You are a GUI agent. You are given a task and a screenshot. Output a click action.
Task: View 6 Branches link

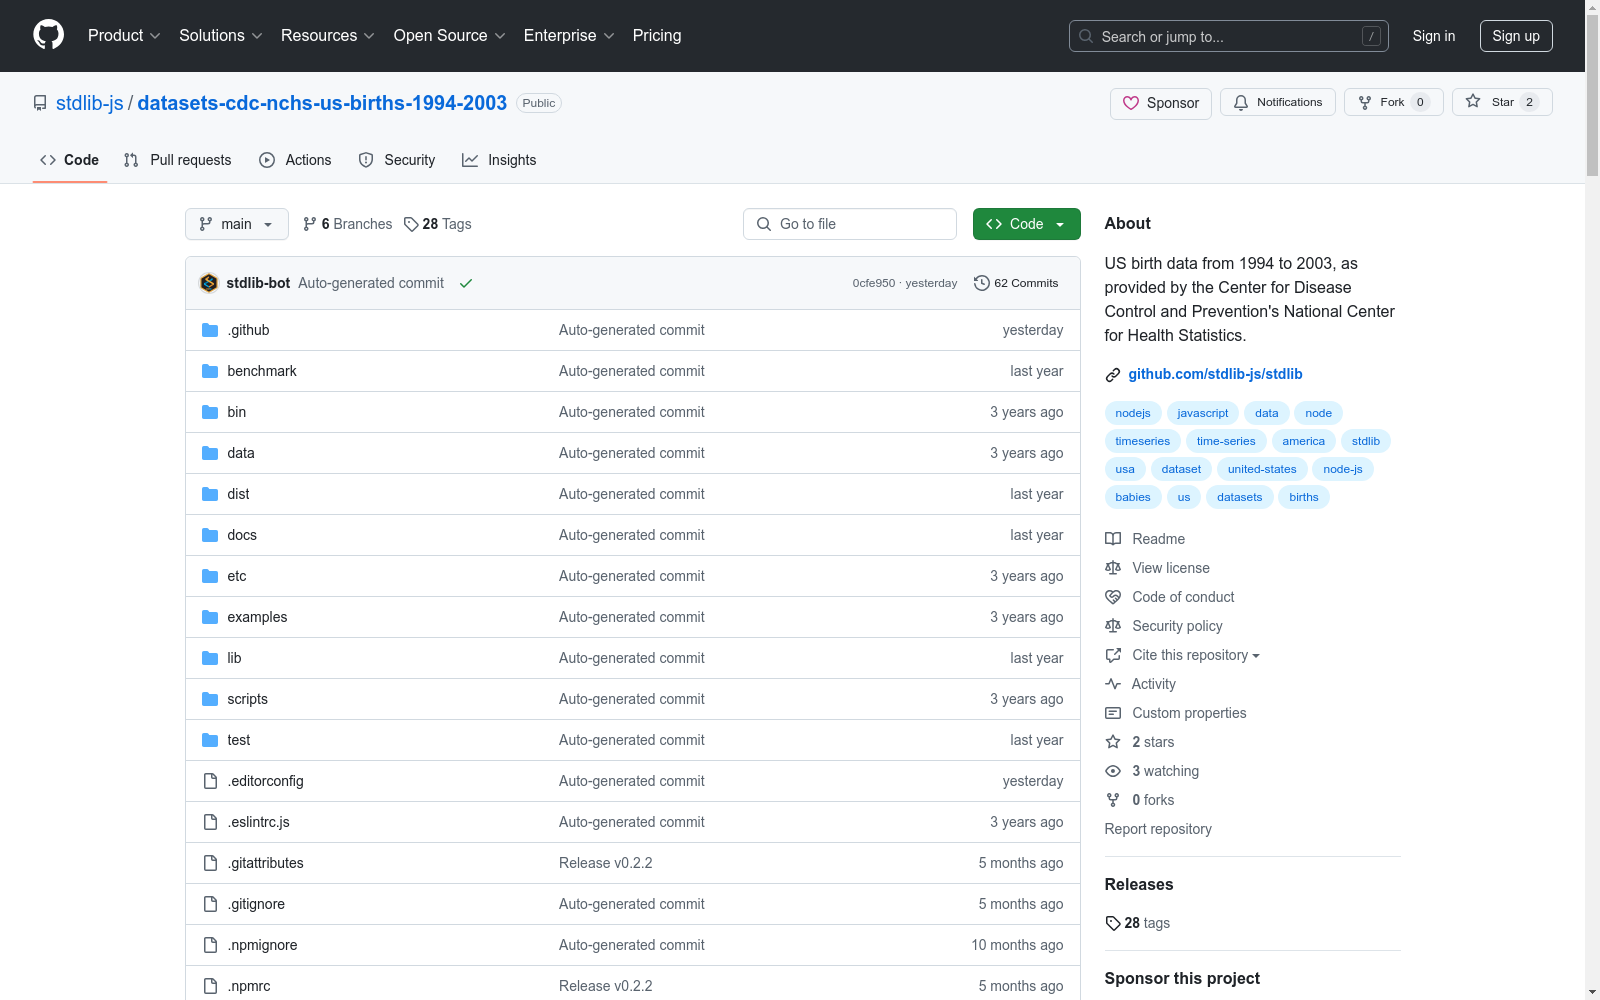click(x=347, y=224)
